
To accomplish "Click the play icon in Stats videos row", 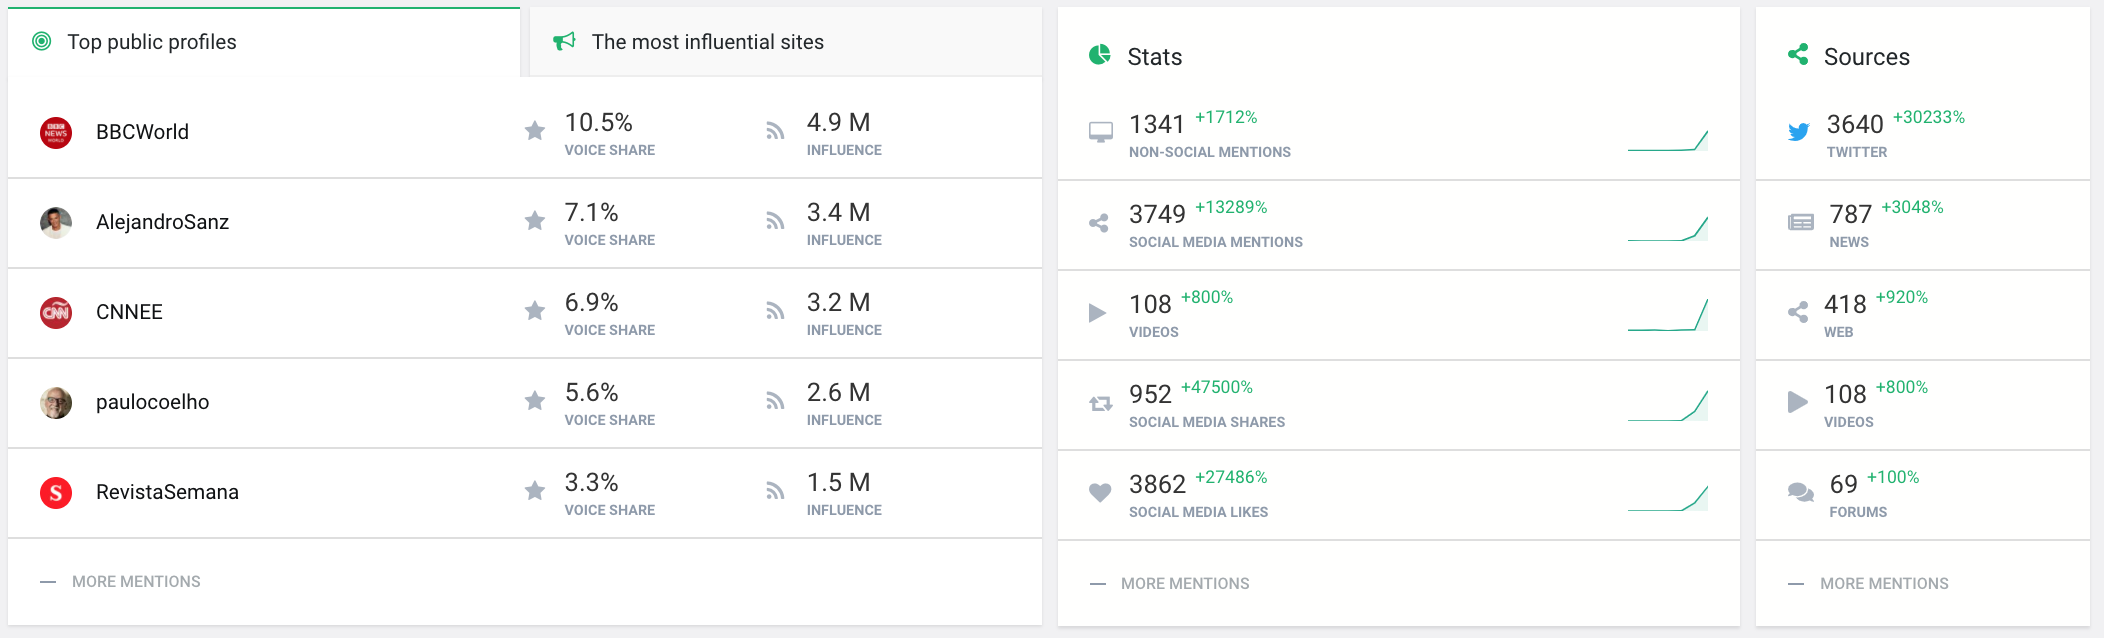I will 1097,313.
